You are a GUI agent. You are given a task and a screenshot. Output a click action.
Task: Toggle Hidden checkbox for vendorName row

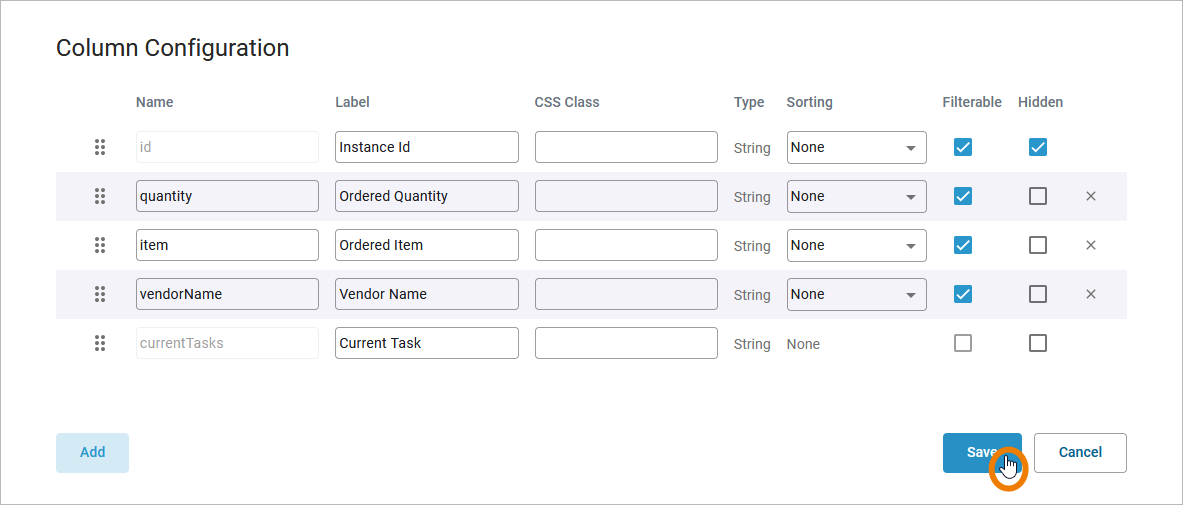(x=1038, y=294)
